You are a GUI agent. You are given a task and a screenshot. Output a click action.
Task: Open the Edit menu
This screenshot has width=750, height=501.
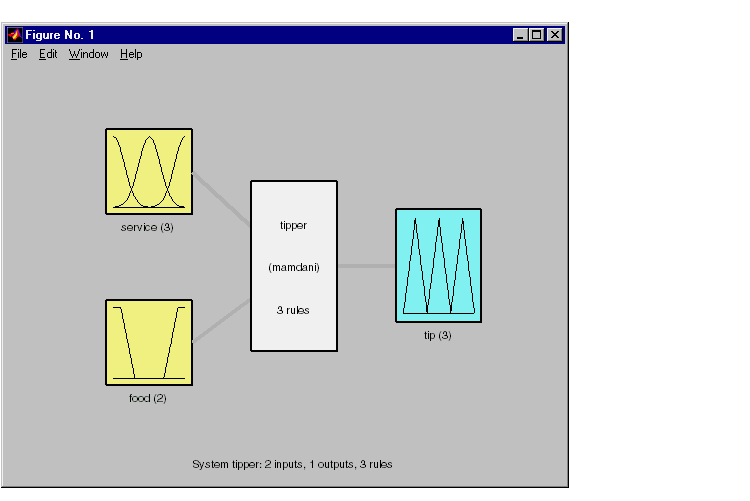coord(48,54)
